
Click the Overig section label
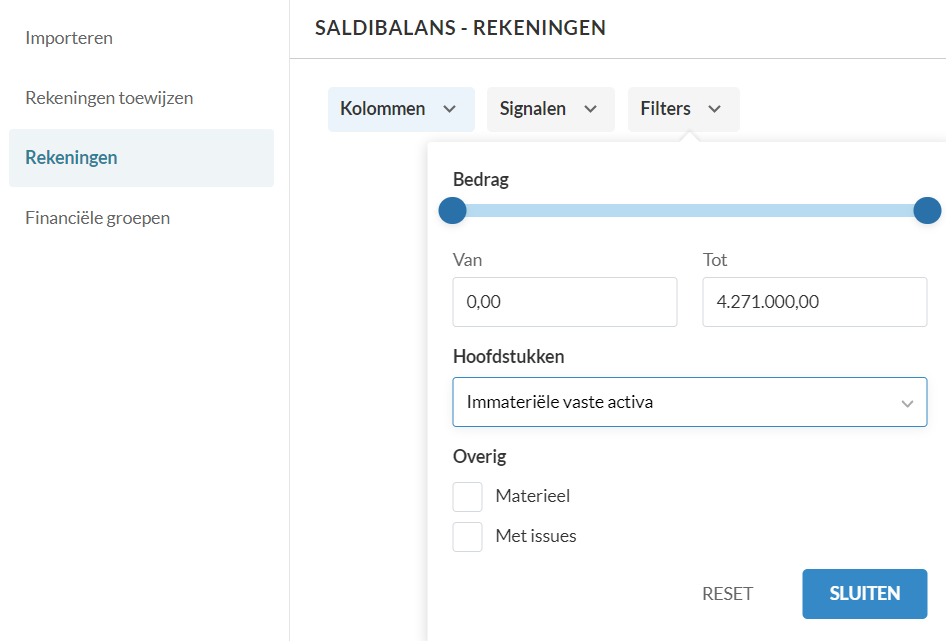pos(480,457)
